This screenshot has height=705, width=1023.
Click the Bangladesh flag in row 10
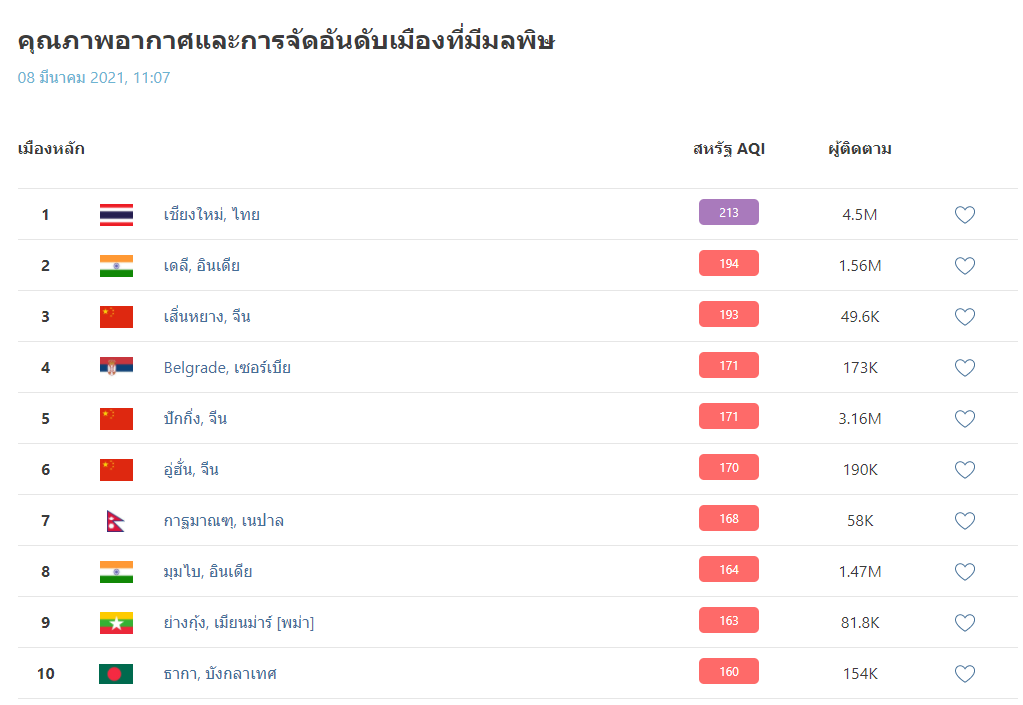pos(116,674)
